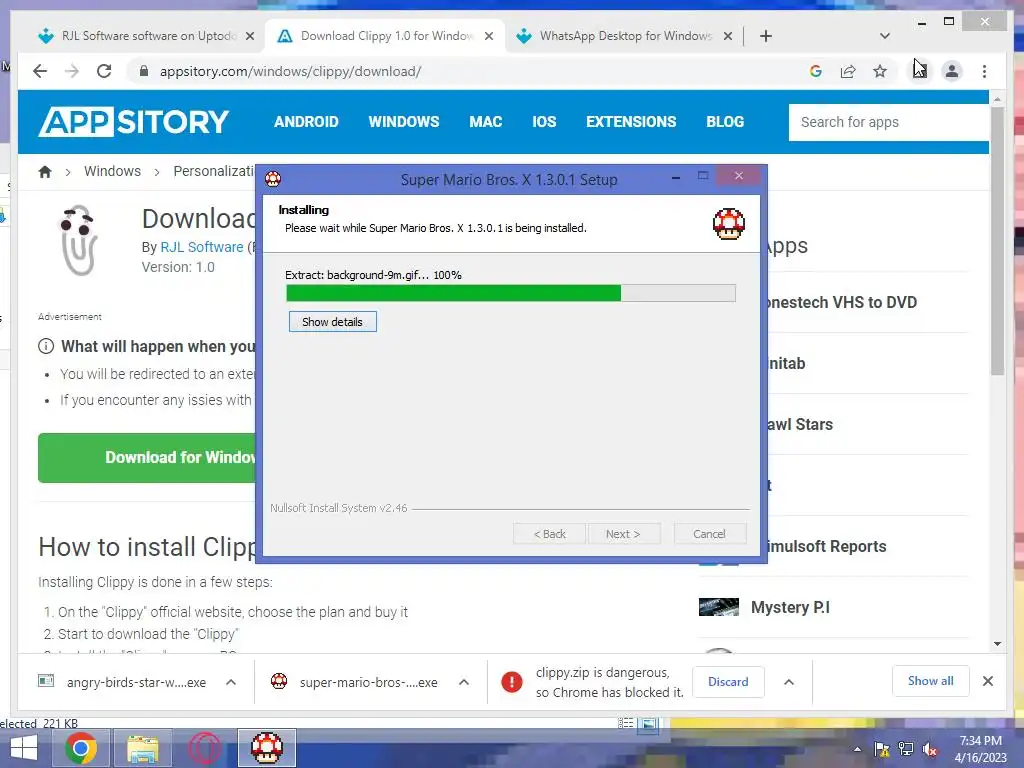Open the Stimulsoft Reports link
Image resolution: width=1024 pixels, height=768 pixels.
point(827,547)
